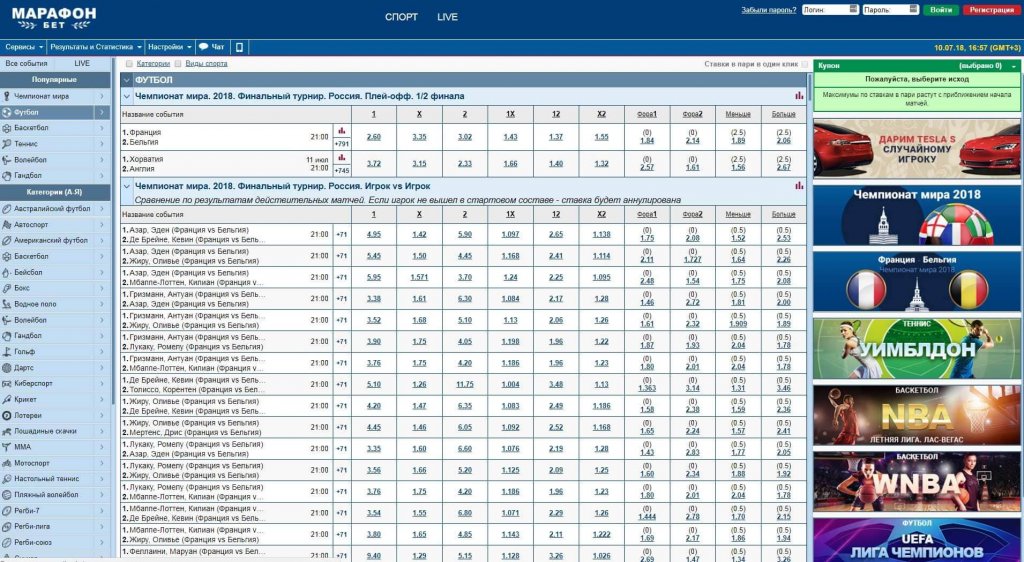Click the Мотоспорт category icon
The width and height of the screenshot is (1024, 562).
pos(7,463)
